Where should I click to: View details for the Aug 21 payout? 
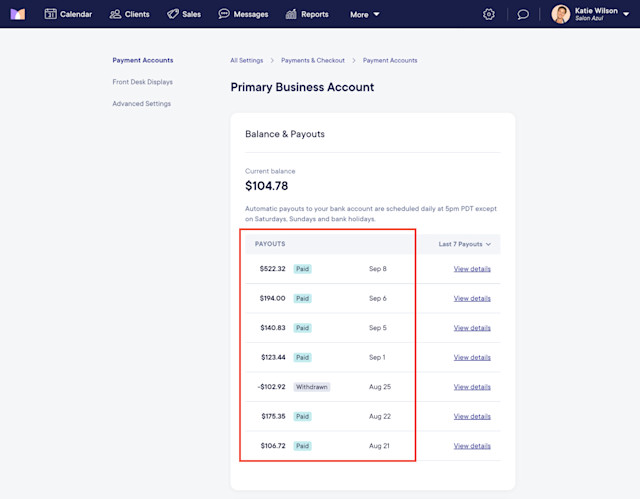pyautogui.click(x=472, y=446)
